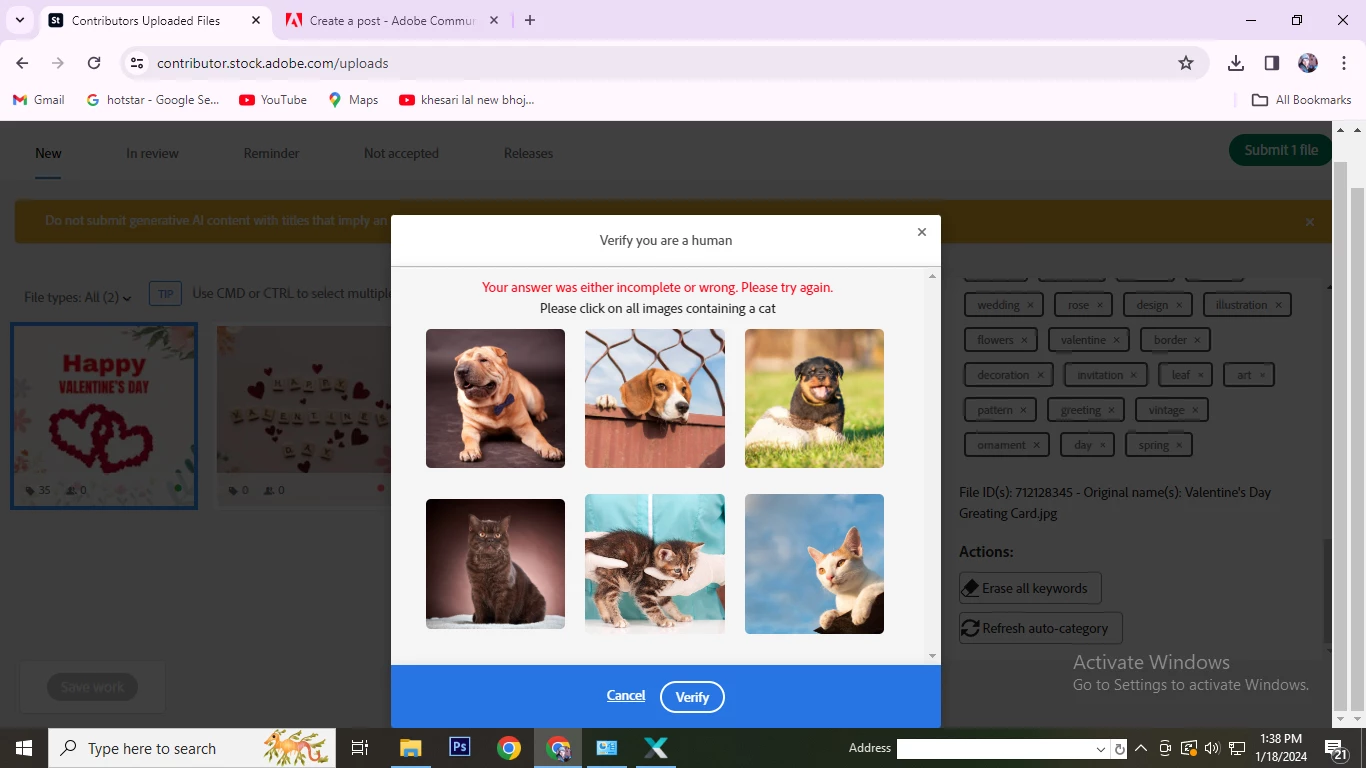Screen dimensions: 1366x768
Task: Click the taskbar search box
Action: coord(192,748)
